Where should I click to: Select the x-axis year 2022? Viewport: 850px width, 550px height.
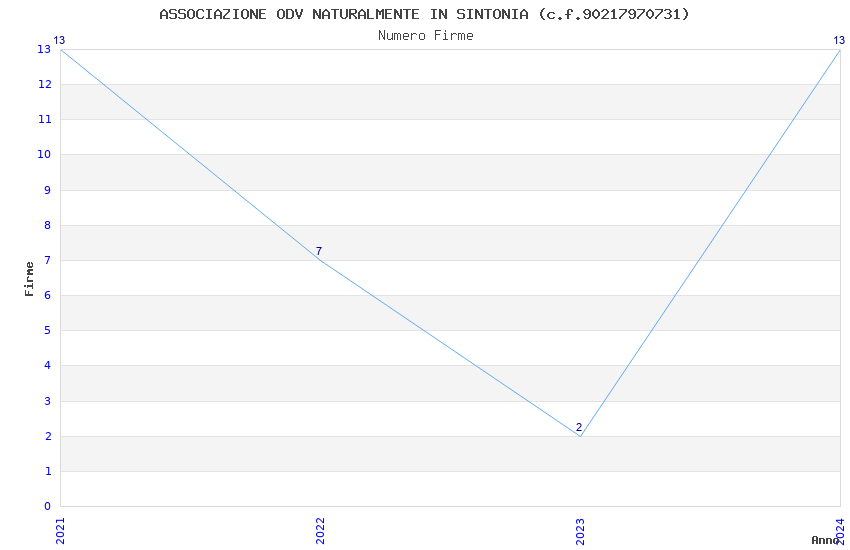pyautogui.click(x=320, y=531)
